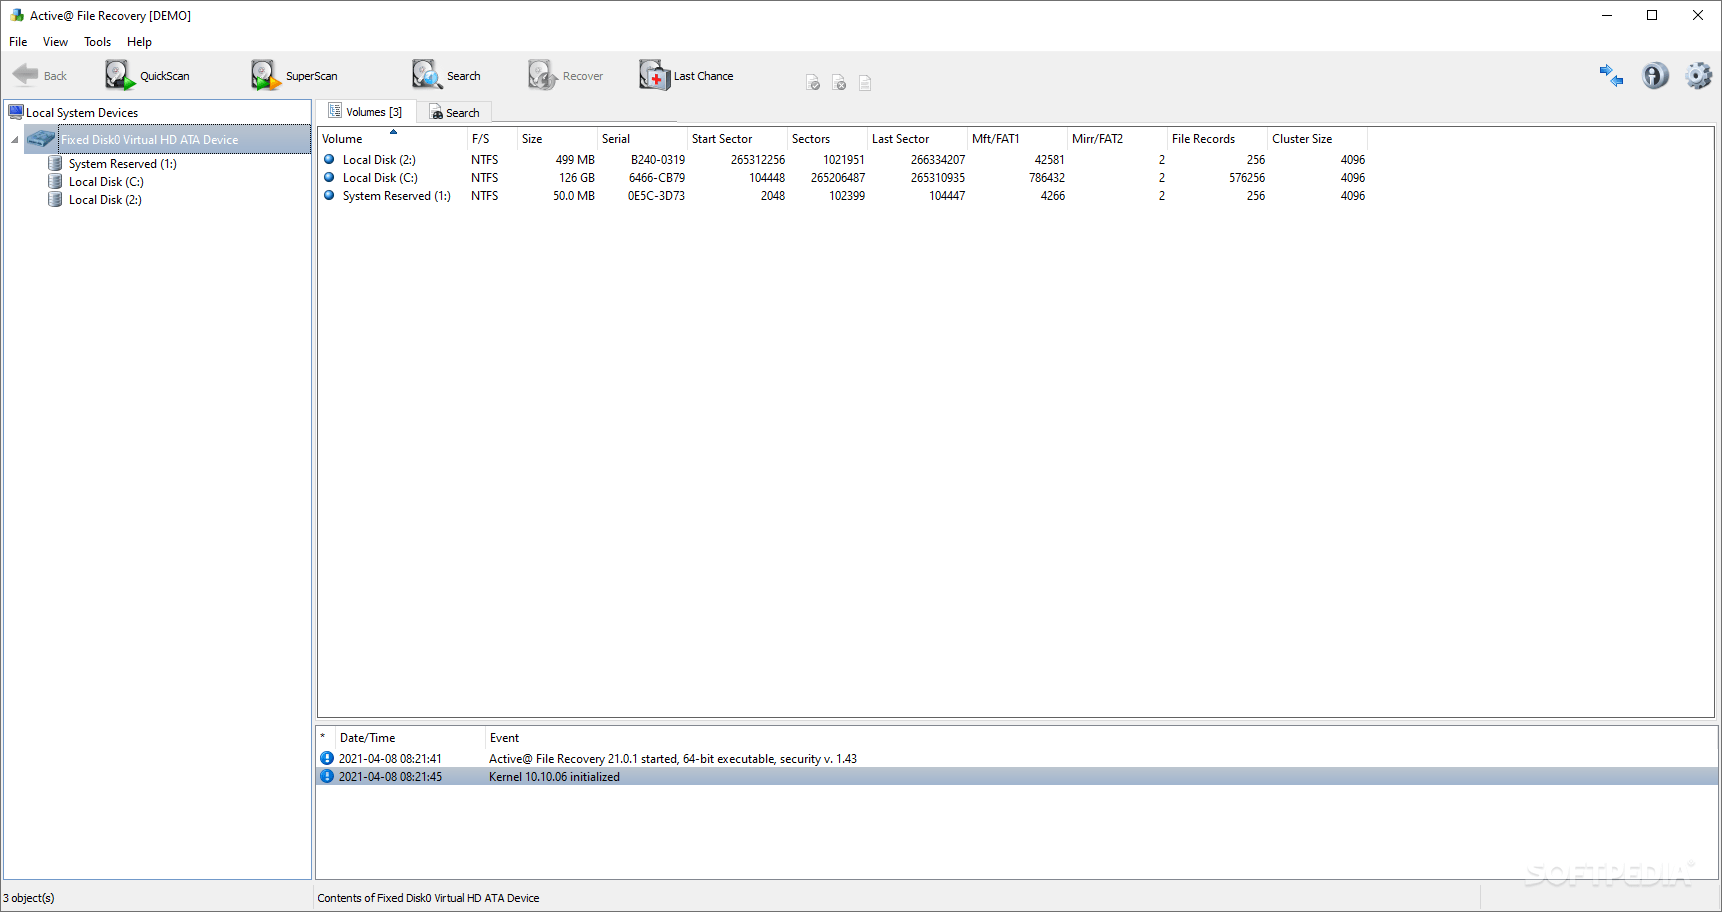Open the Tools menu

pyautogui.click(x=97, y=42)
